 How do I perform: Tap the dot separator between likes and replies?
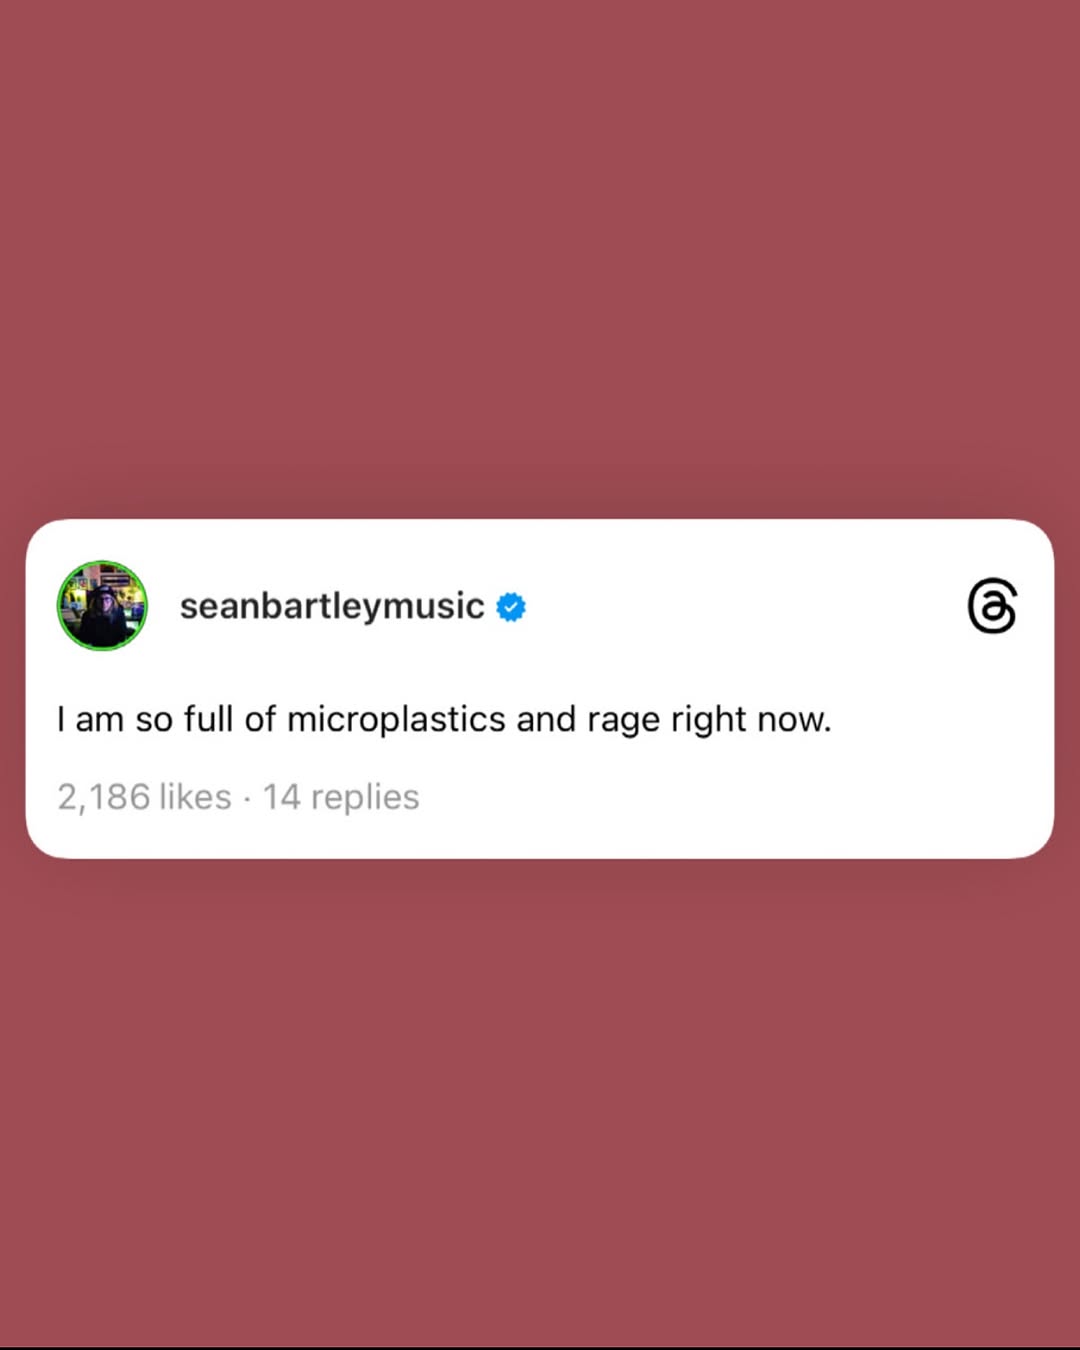pyautogui.click(x=247, y=799)
